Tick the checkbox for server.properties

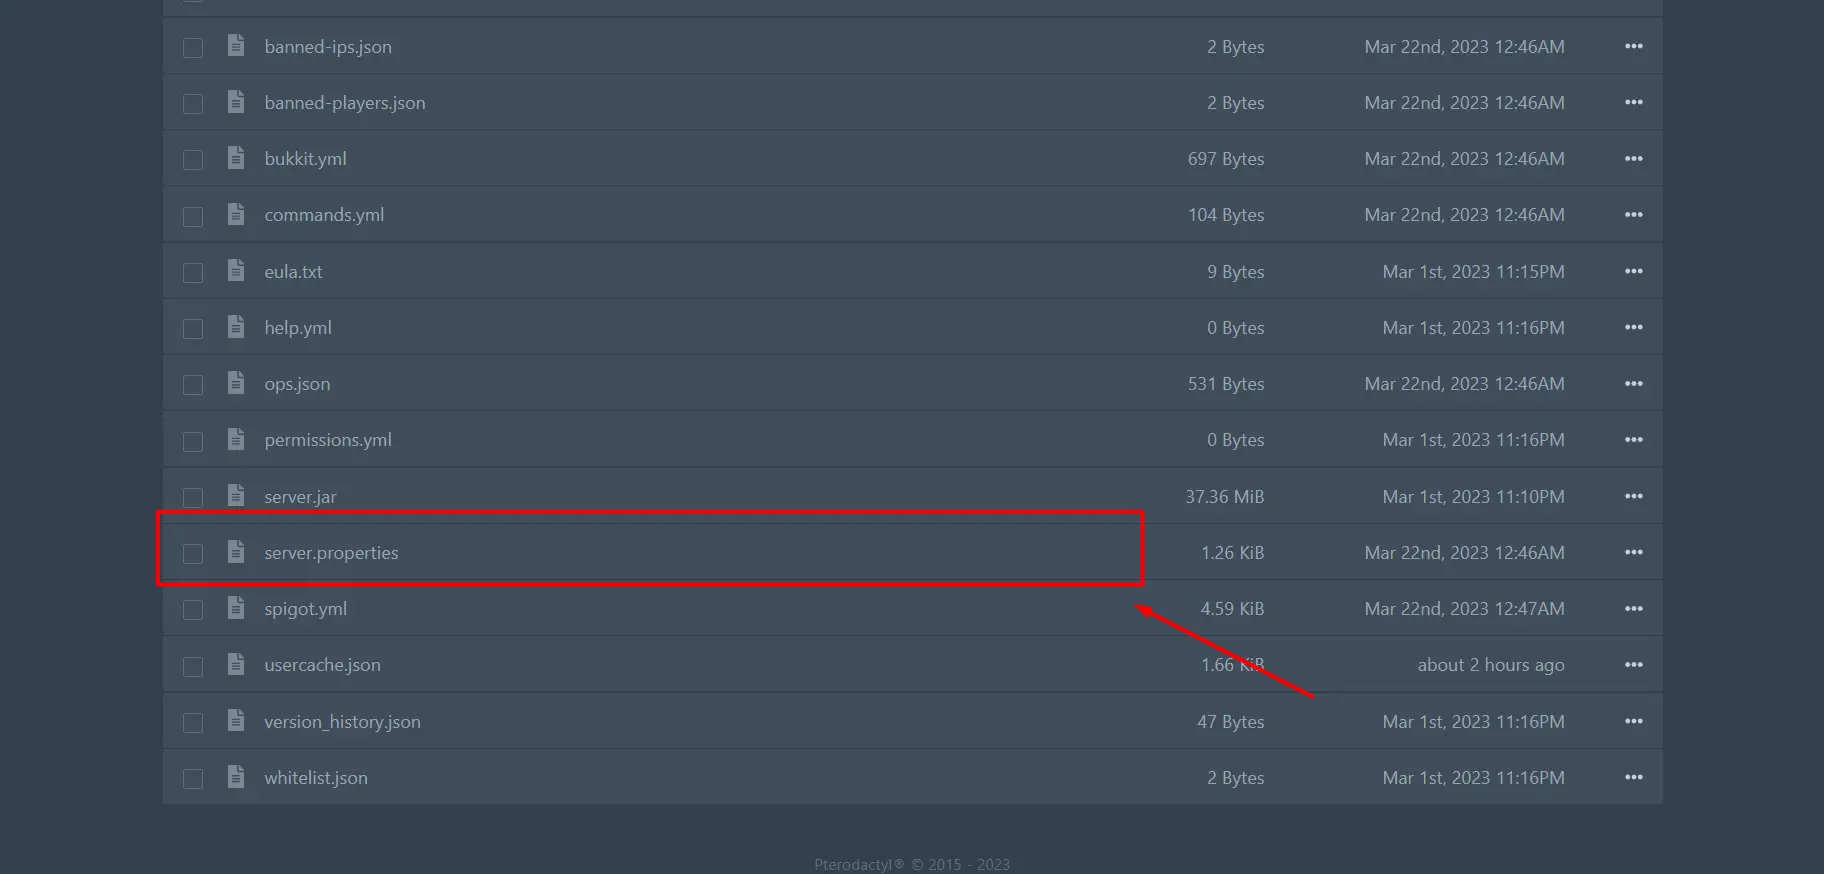[193, 553]
